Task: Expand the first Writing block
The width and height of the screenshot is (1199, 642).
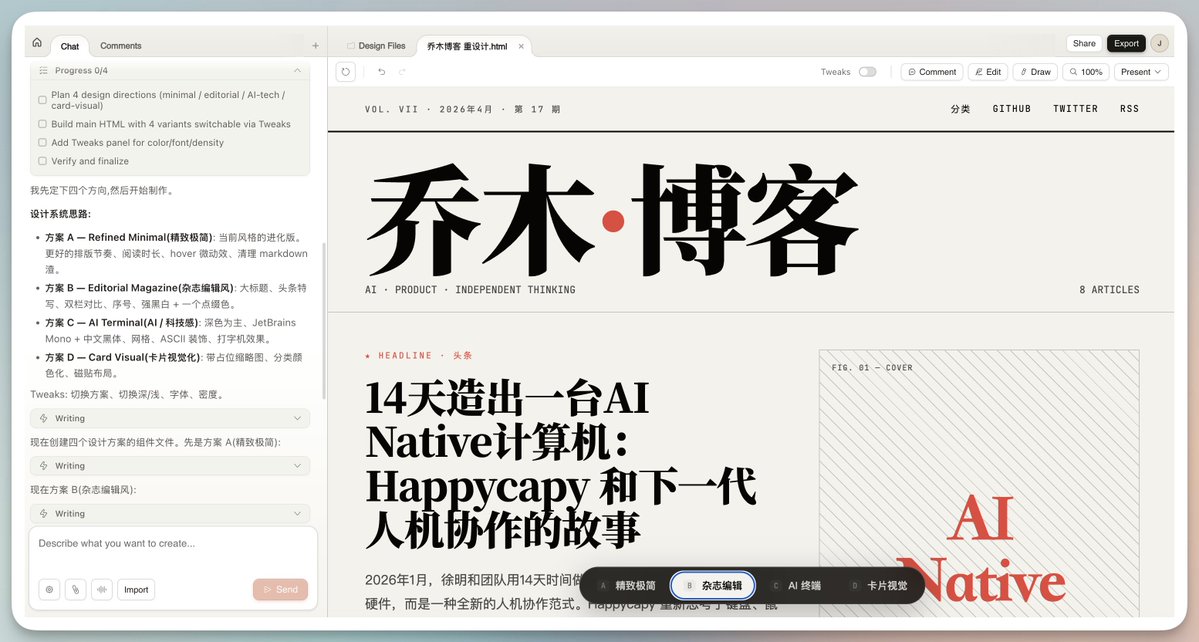Action: click(x=170, y=418)
